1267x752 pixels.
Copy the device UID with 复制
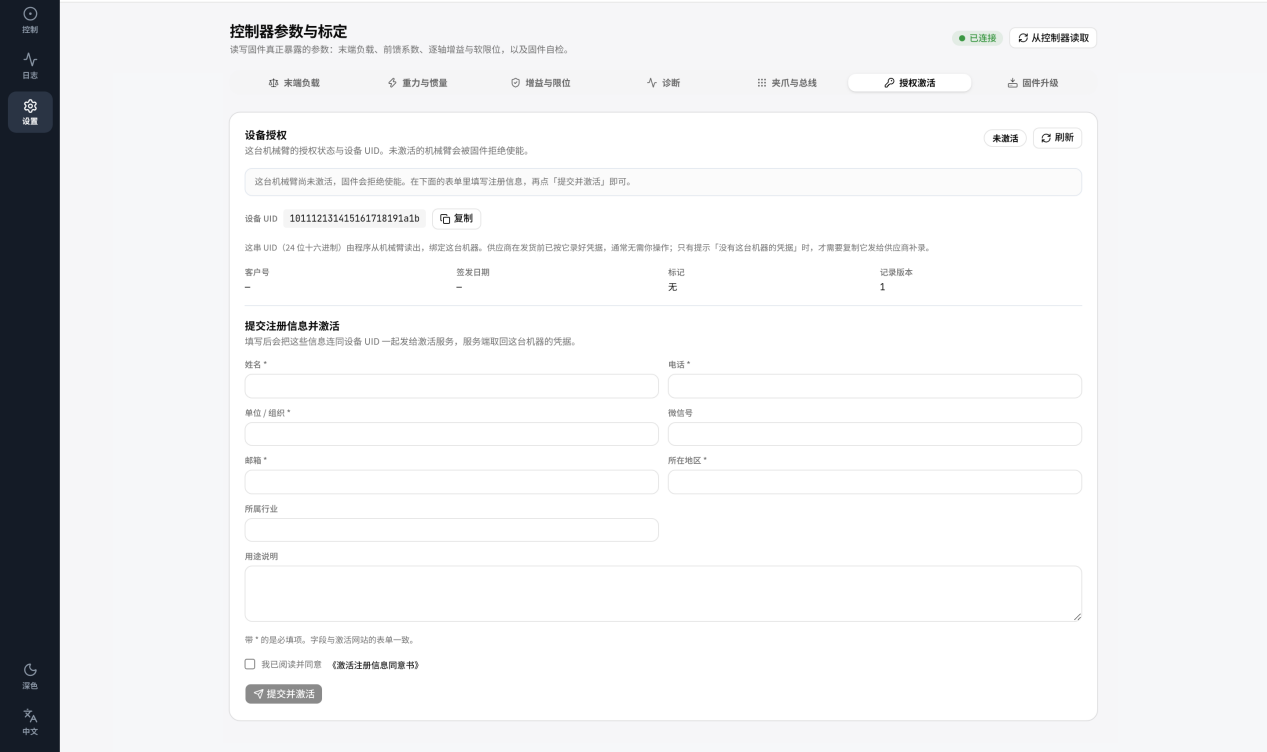[x=456, y=218]
